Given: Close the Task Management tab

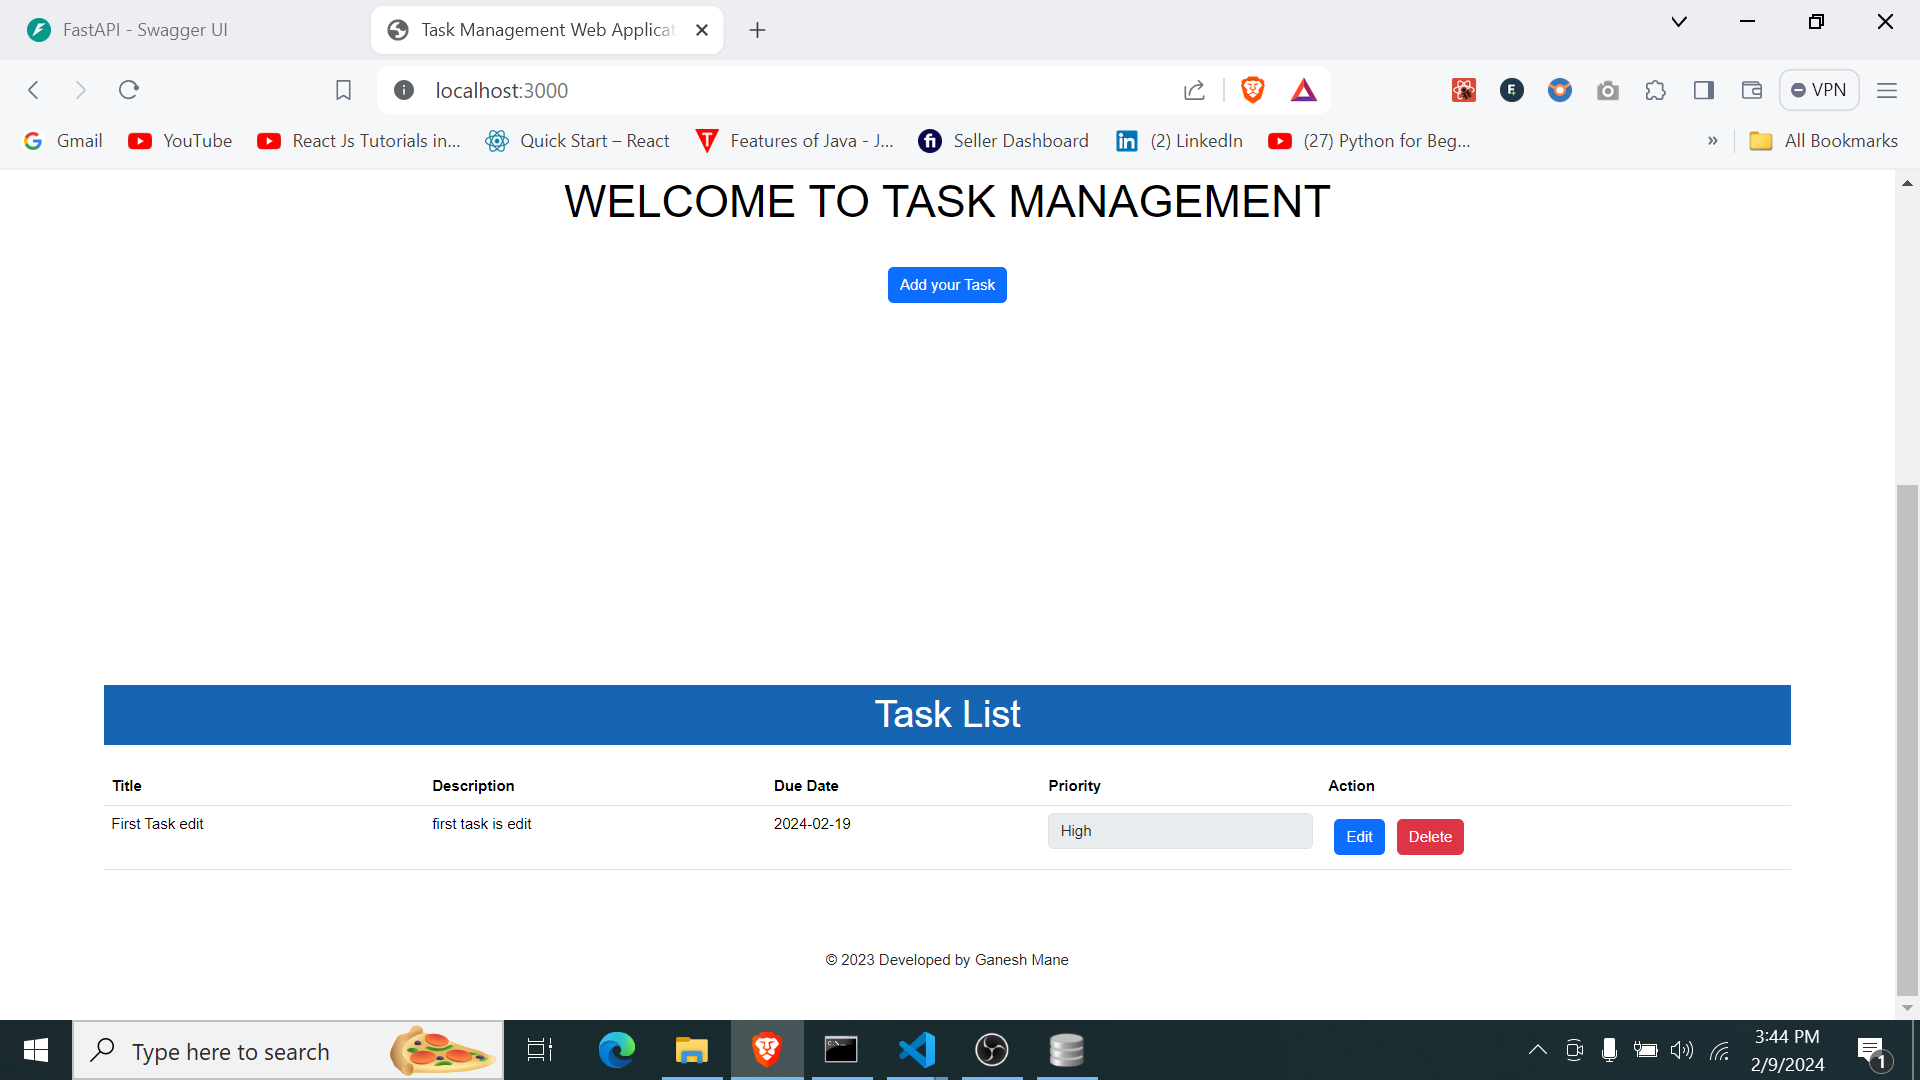Looking at the screenshot, I should click(702, 30).
